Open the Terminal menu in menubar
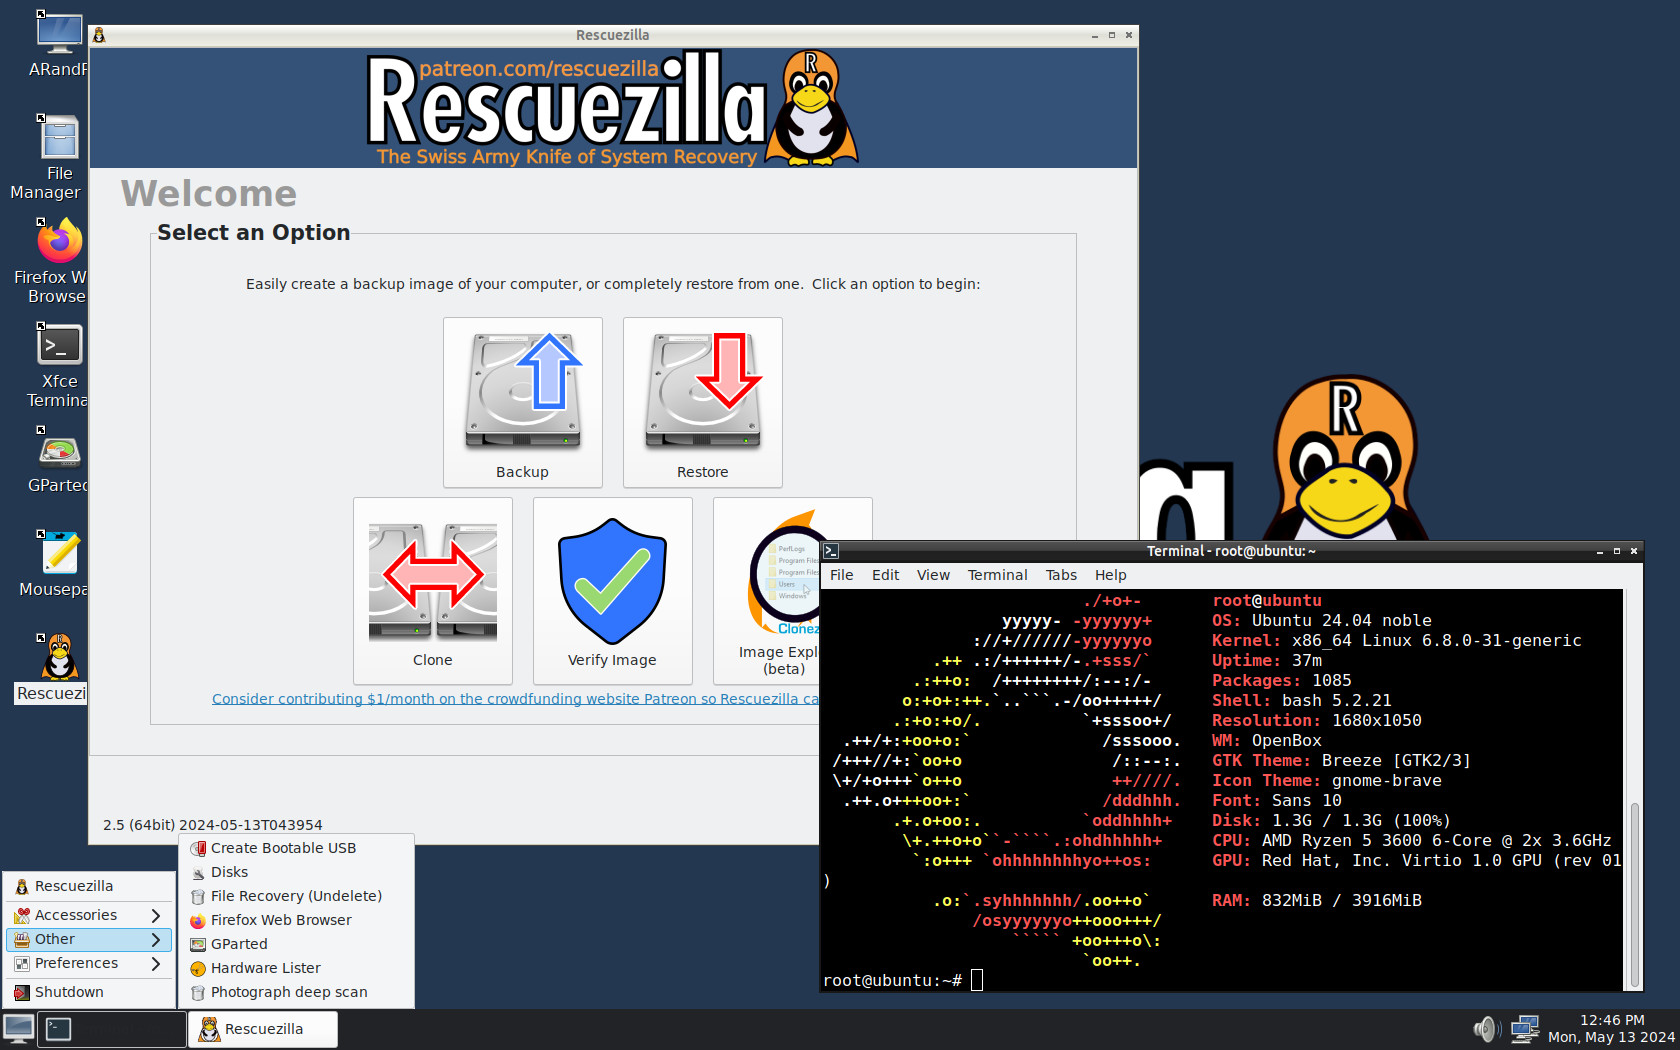 coord(997,575)
